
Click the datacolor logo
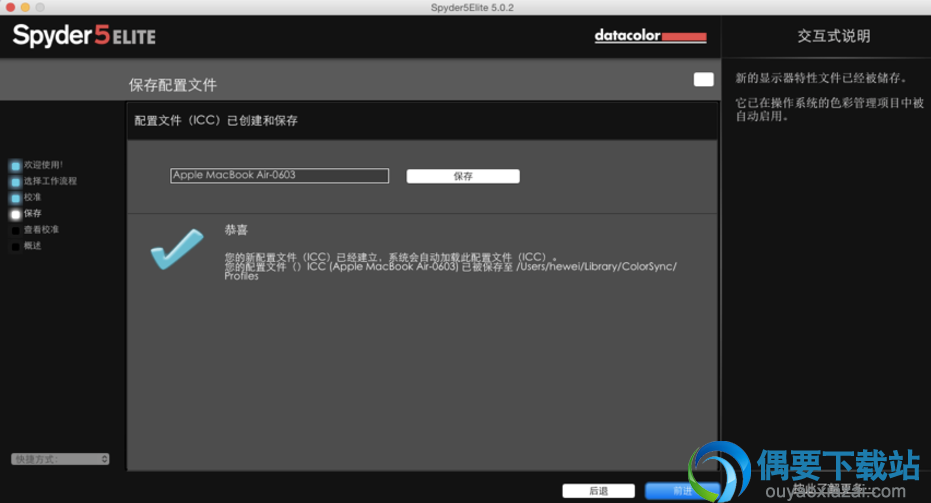coord(650,36)
